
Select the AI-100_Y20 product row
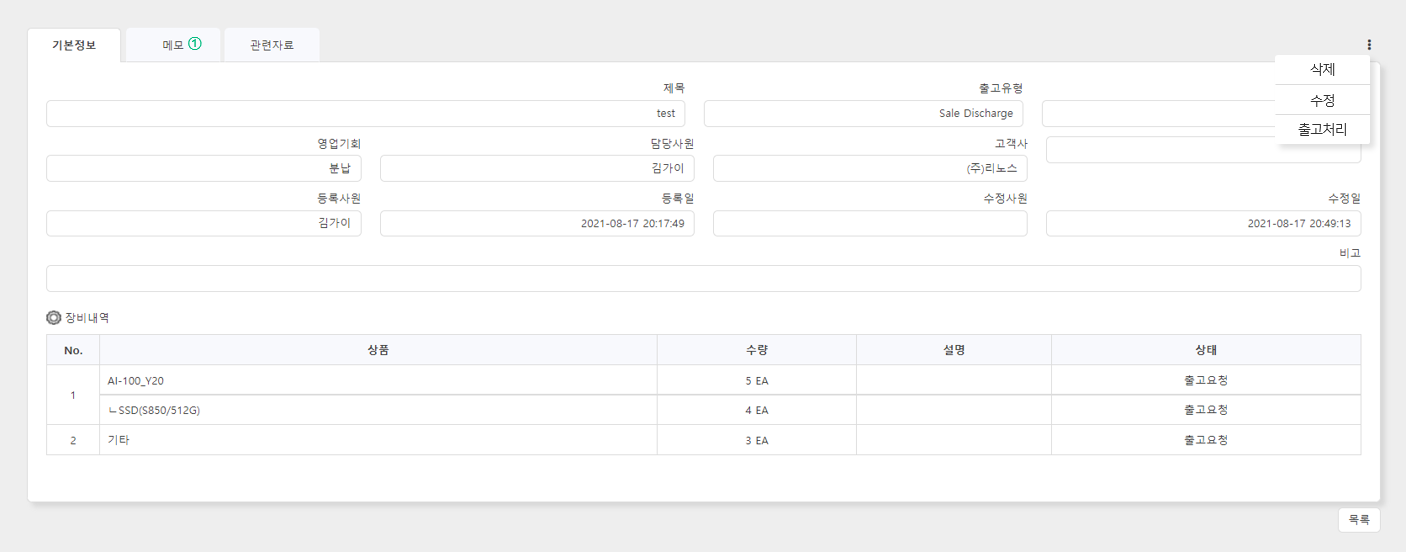(730, 380)
